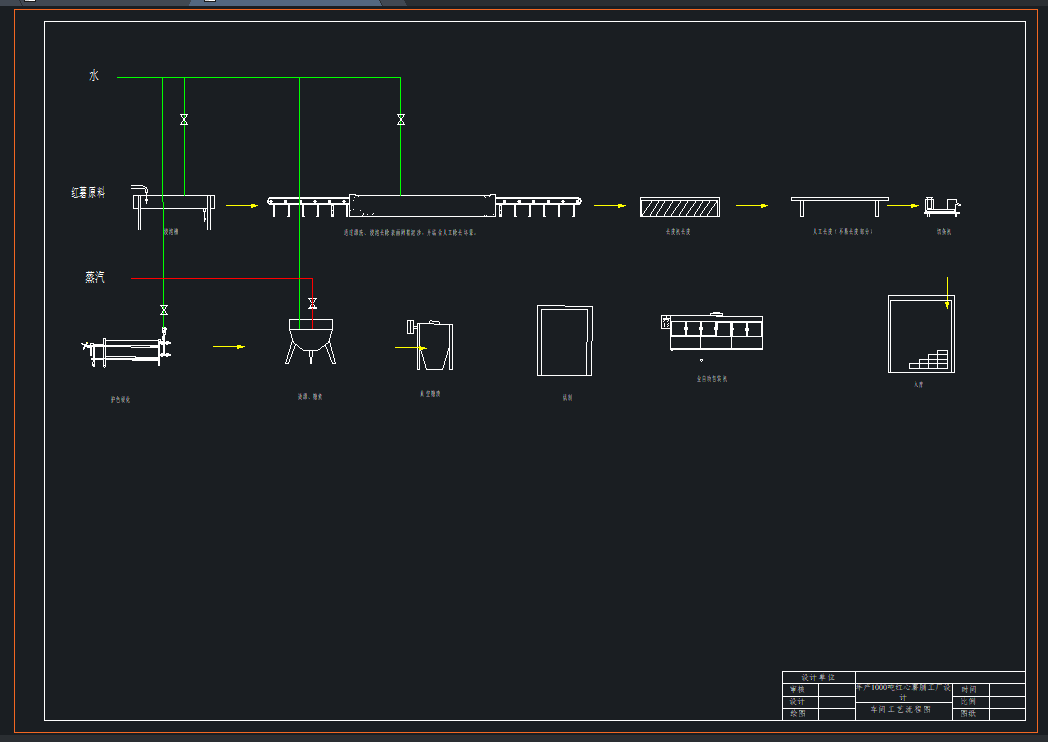The width and height of the screenshot is (1048, 742).
Task: Click the conical vacuum tank symbol
Action: point(430,345)
